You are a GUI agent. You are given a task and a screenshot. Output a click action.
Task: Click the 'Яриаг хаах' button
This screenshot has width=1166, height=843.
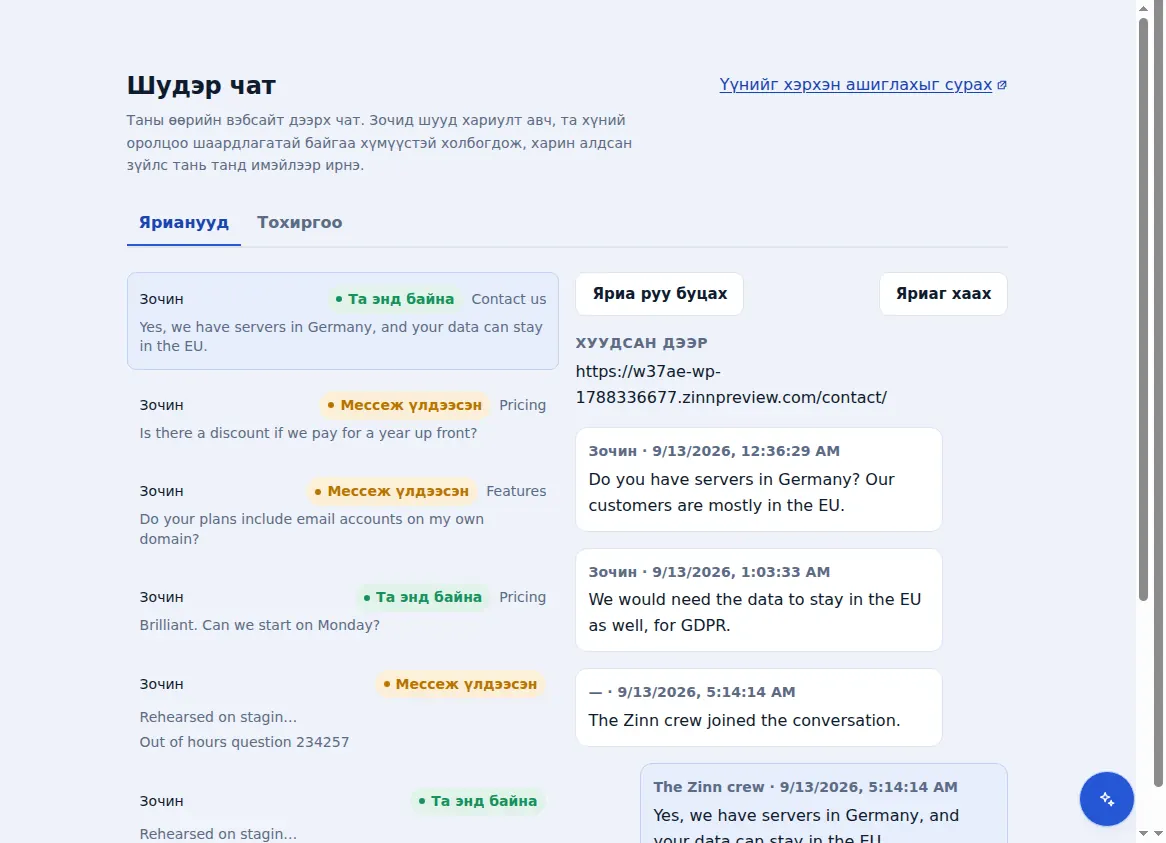pos(943,294)
